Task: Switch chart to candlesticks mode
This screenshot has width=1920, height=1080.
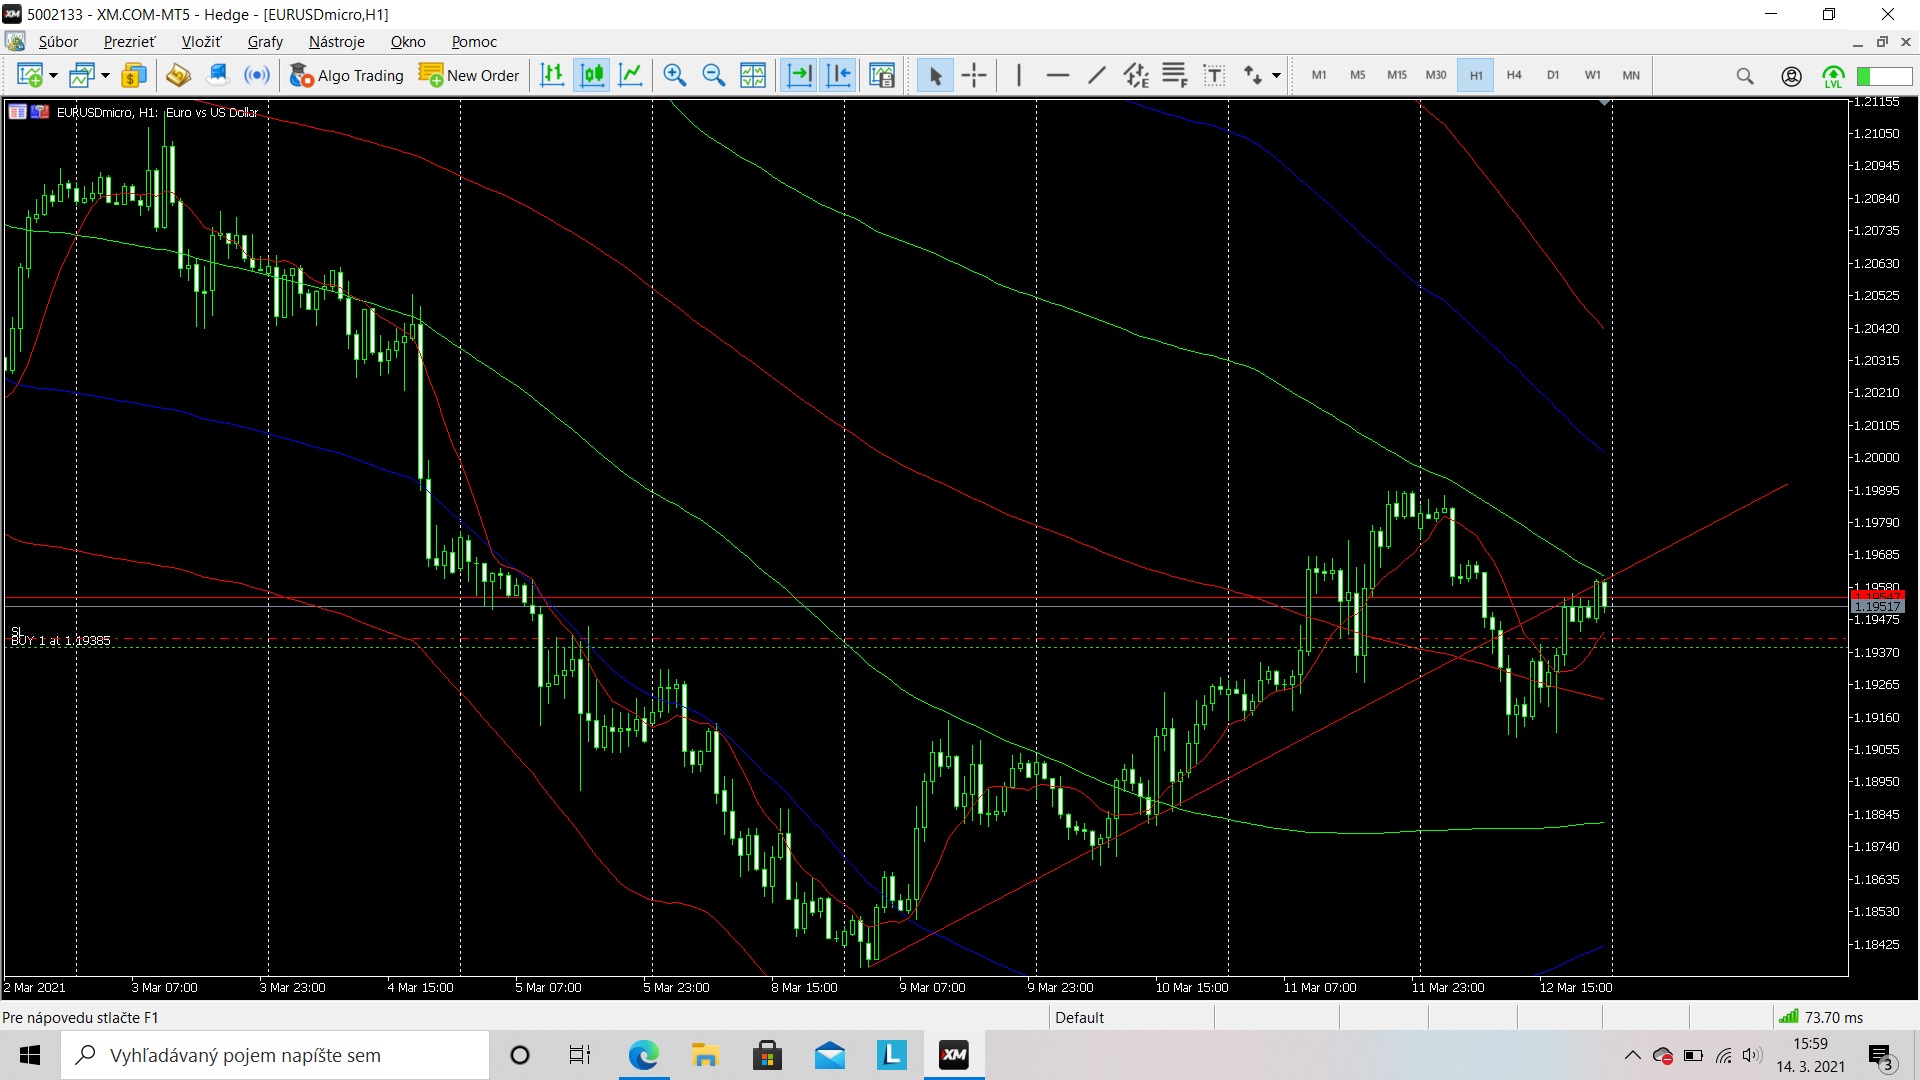Action: pos(592,75)
